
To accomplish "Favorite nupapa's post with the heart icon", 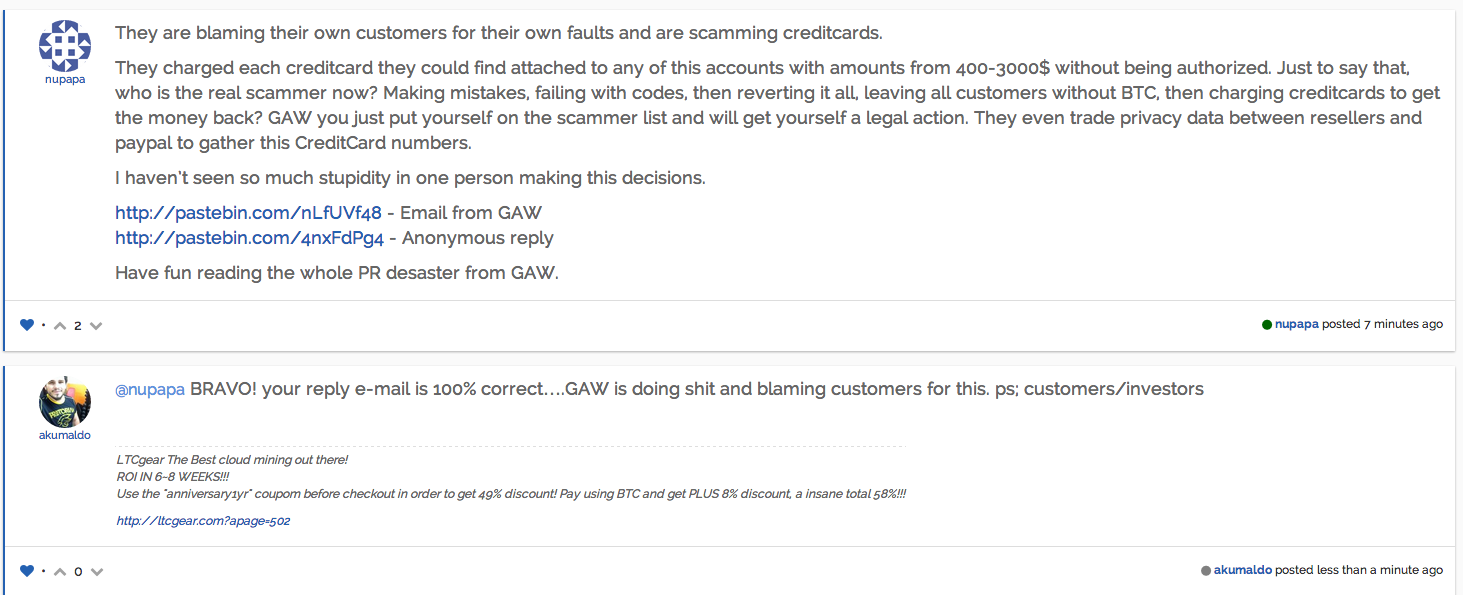I will pos(27,325).
